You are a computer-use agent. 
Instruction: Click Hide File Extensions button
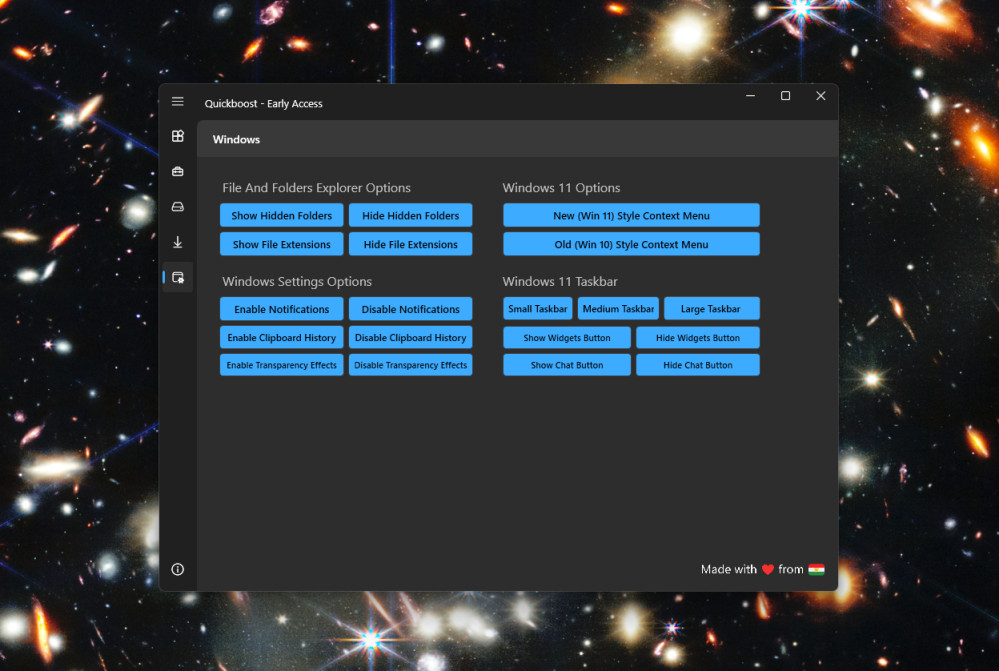410,244
